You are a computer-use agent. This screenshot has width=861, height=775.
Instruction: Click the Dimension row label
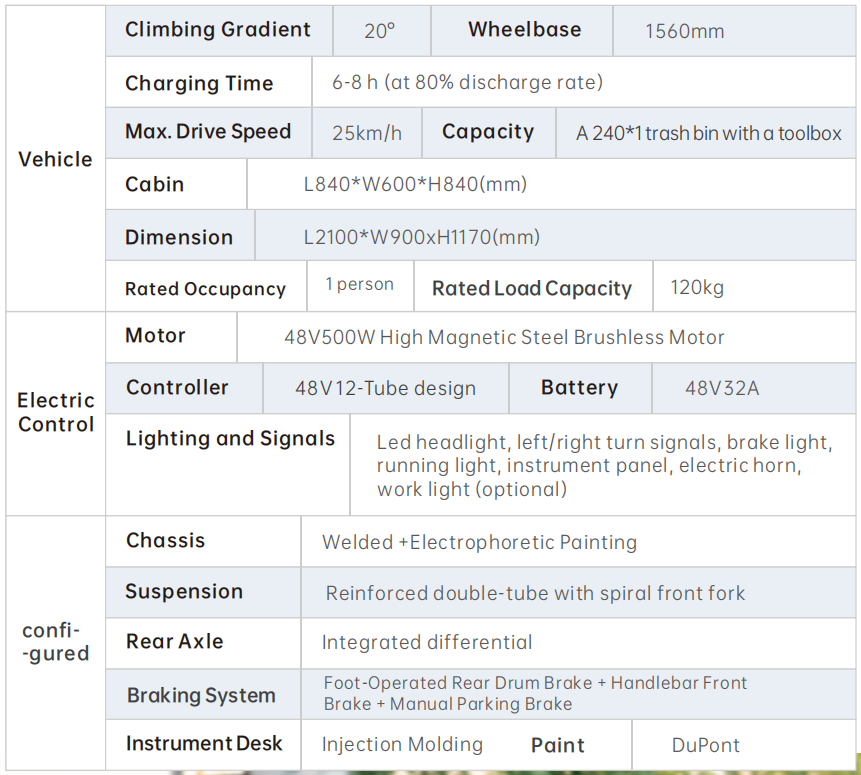[179, 237]
